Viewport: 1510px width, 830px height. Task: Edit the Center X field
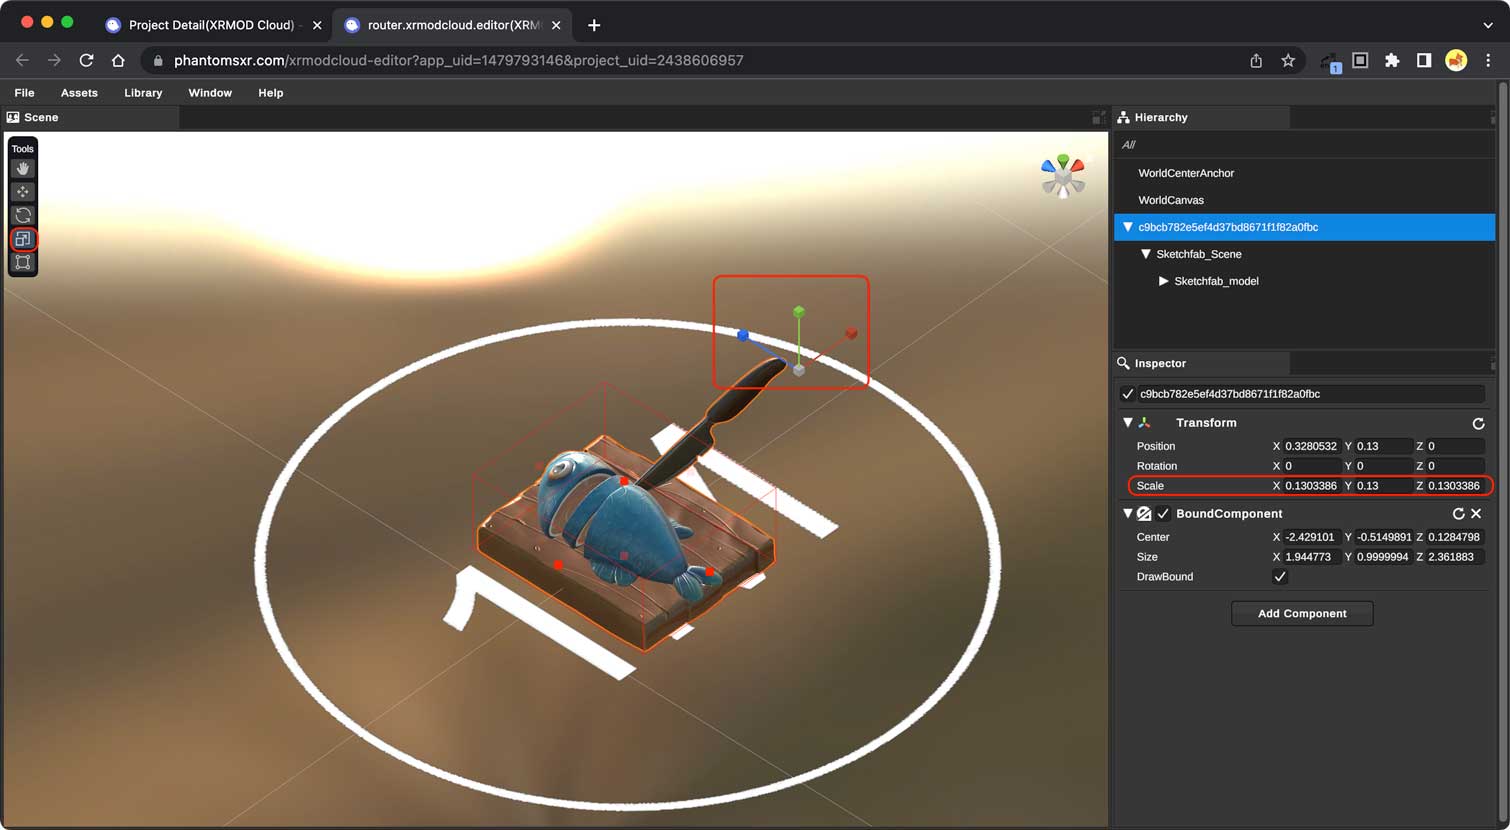click(1312, 537)
